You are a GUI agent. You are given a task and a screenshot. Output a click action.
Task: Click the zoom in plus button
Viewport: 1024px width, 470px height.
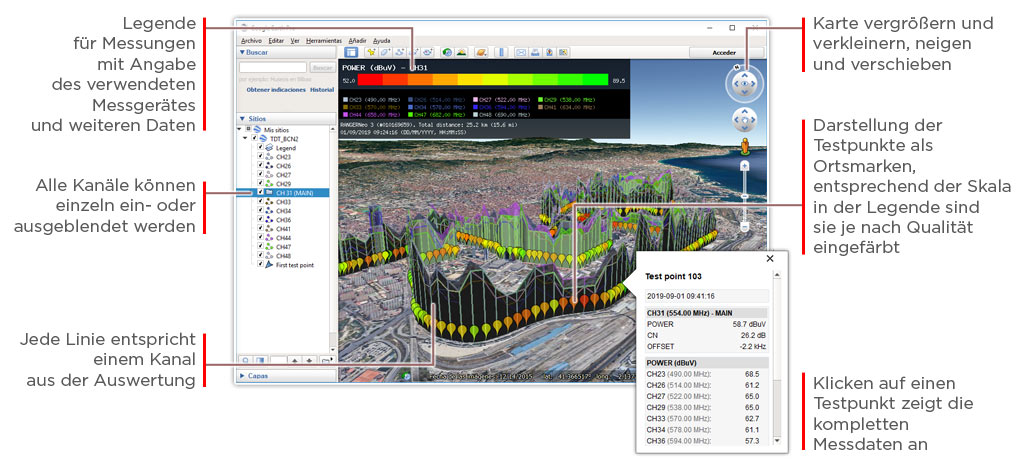[744, 166]
